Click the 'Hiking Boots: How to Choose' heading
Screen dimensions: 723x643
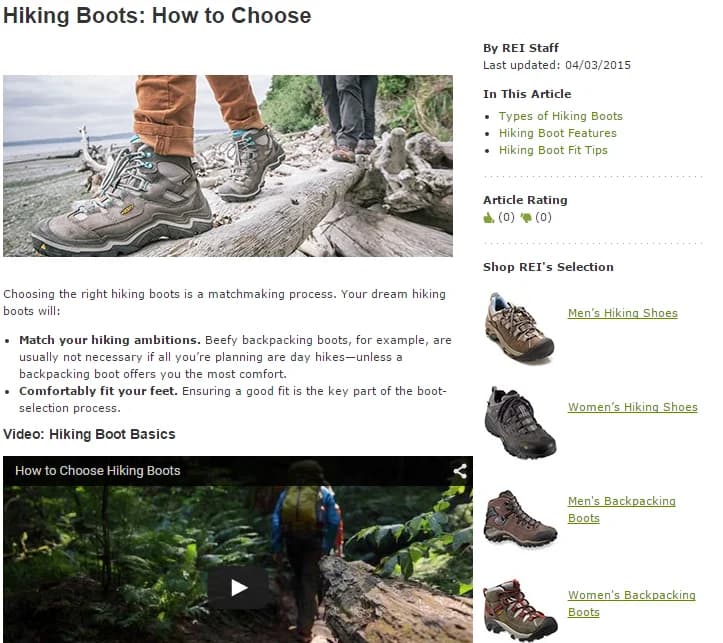click(157, 16)
